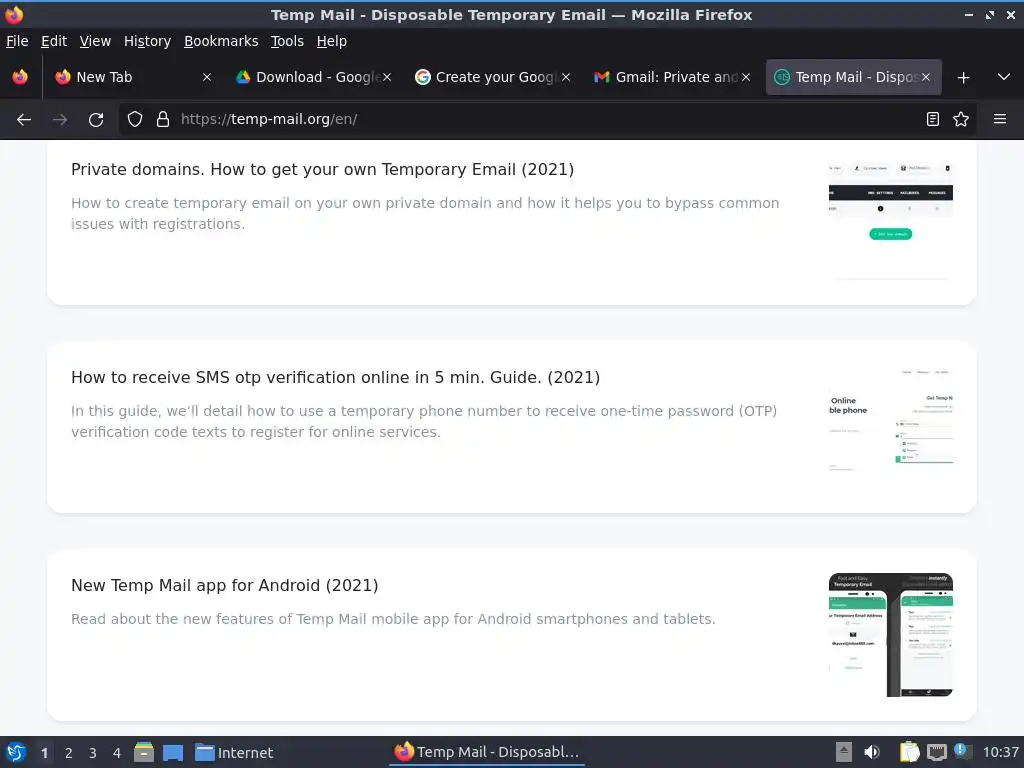Click the forward navigation arrow
Image resolution: width=1024 pixels, height=768 pixels.
coord(60,120)
